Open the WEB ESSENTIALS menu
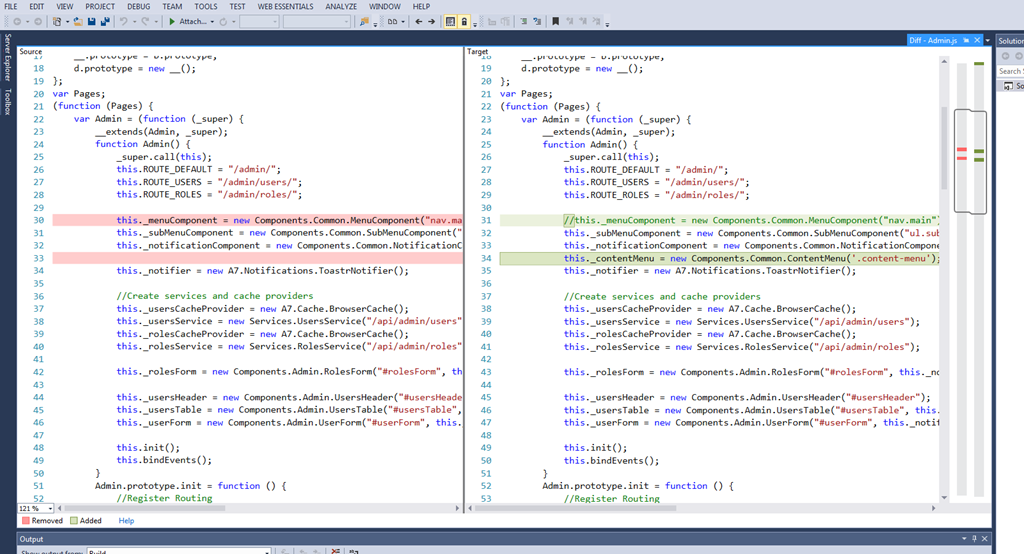This screenshot has height=554, width=1024. click(x=285, y=7)
